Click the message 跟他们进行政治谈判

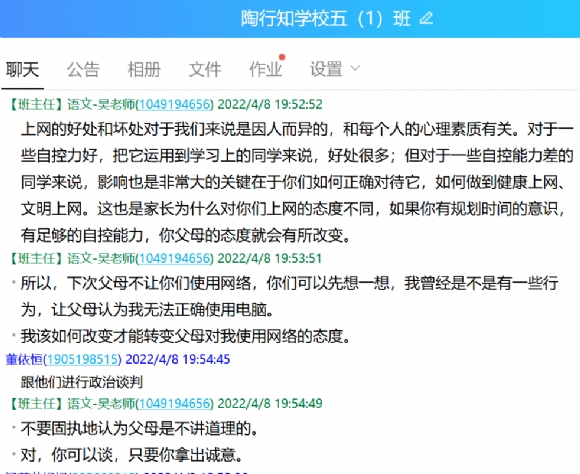point(82,382)
